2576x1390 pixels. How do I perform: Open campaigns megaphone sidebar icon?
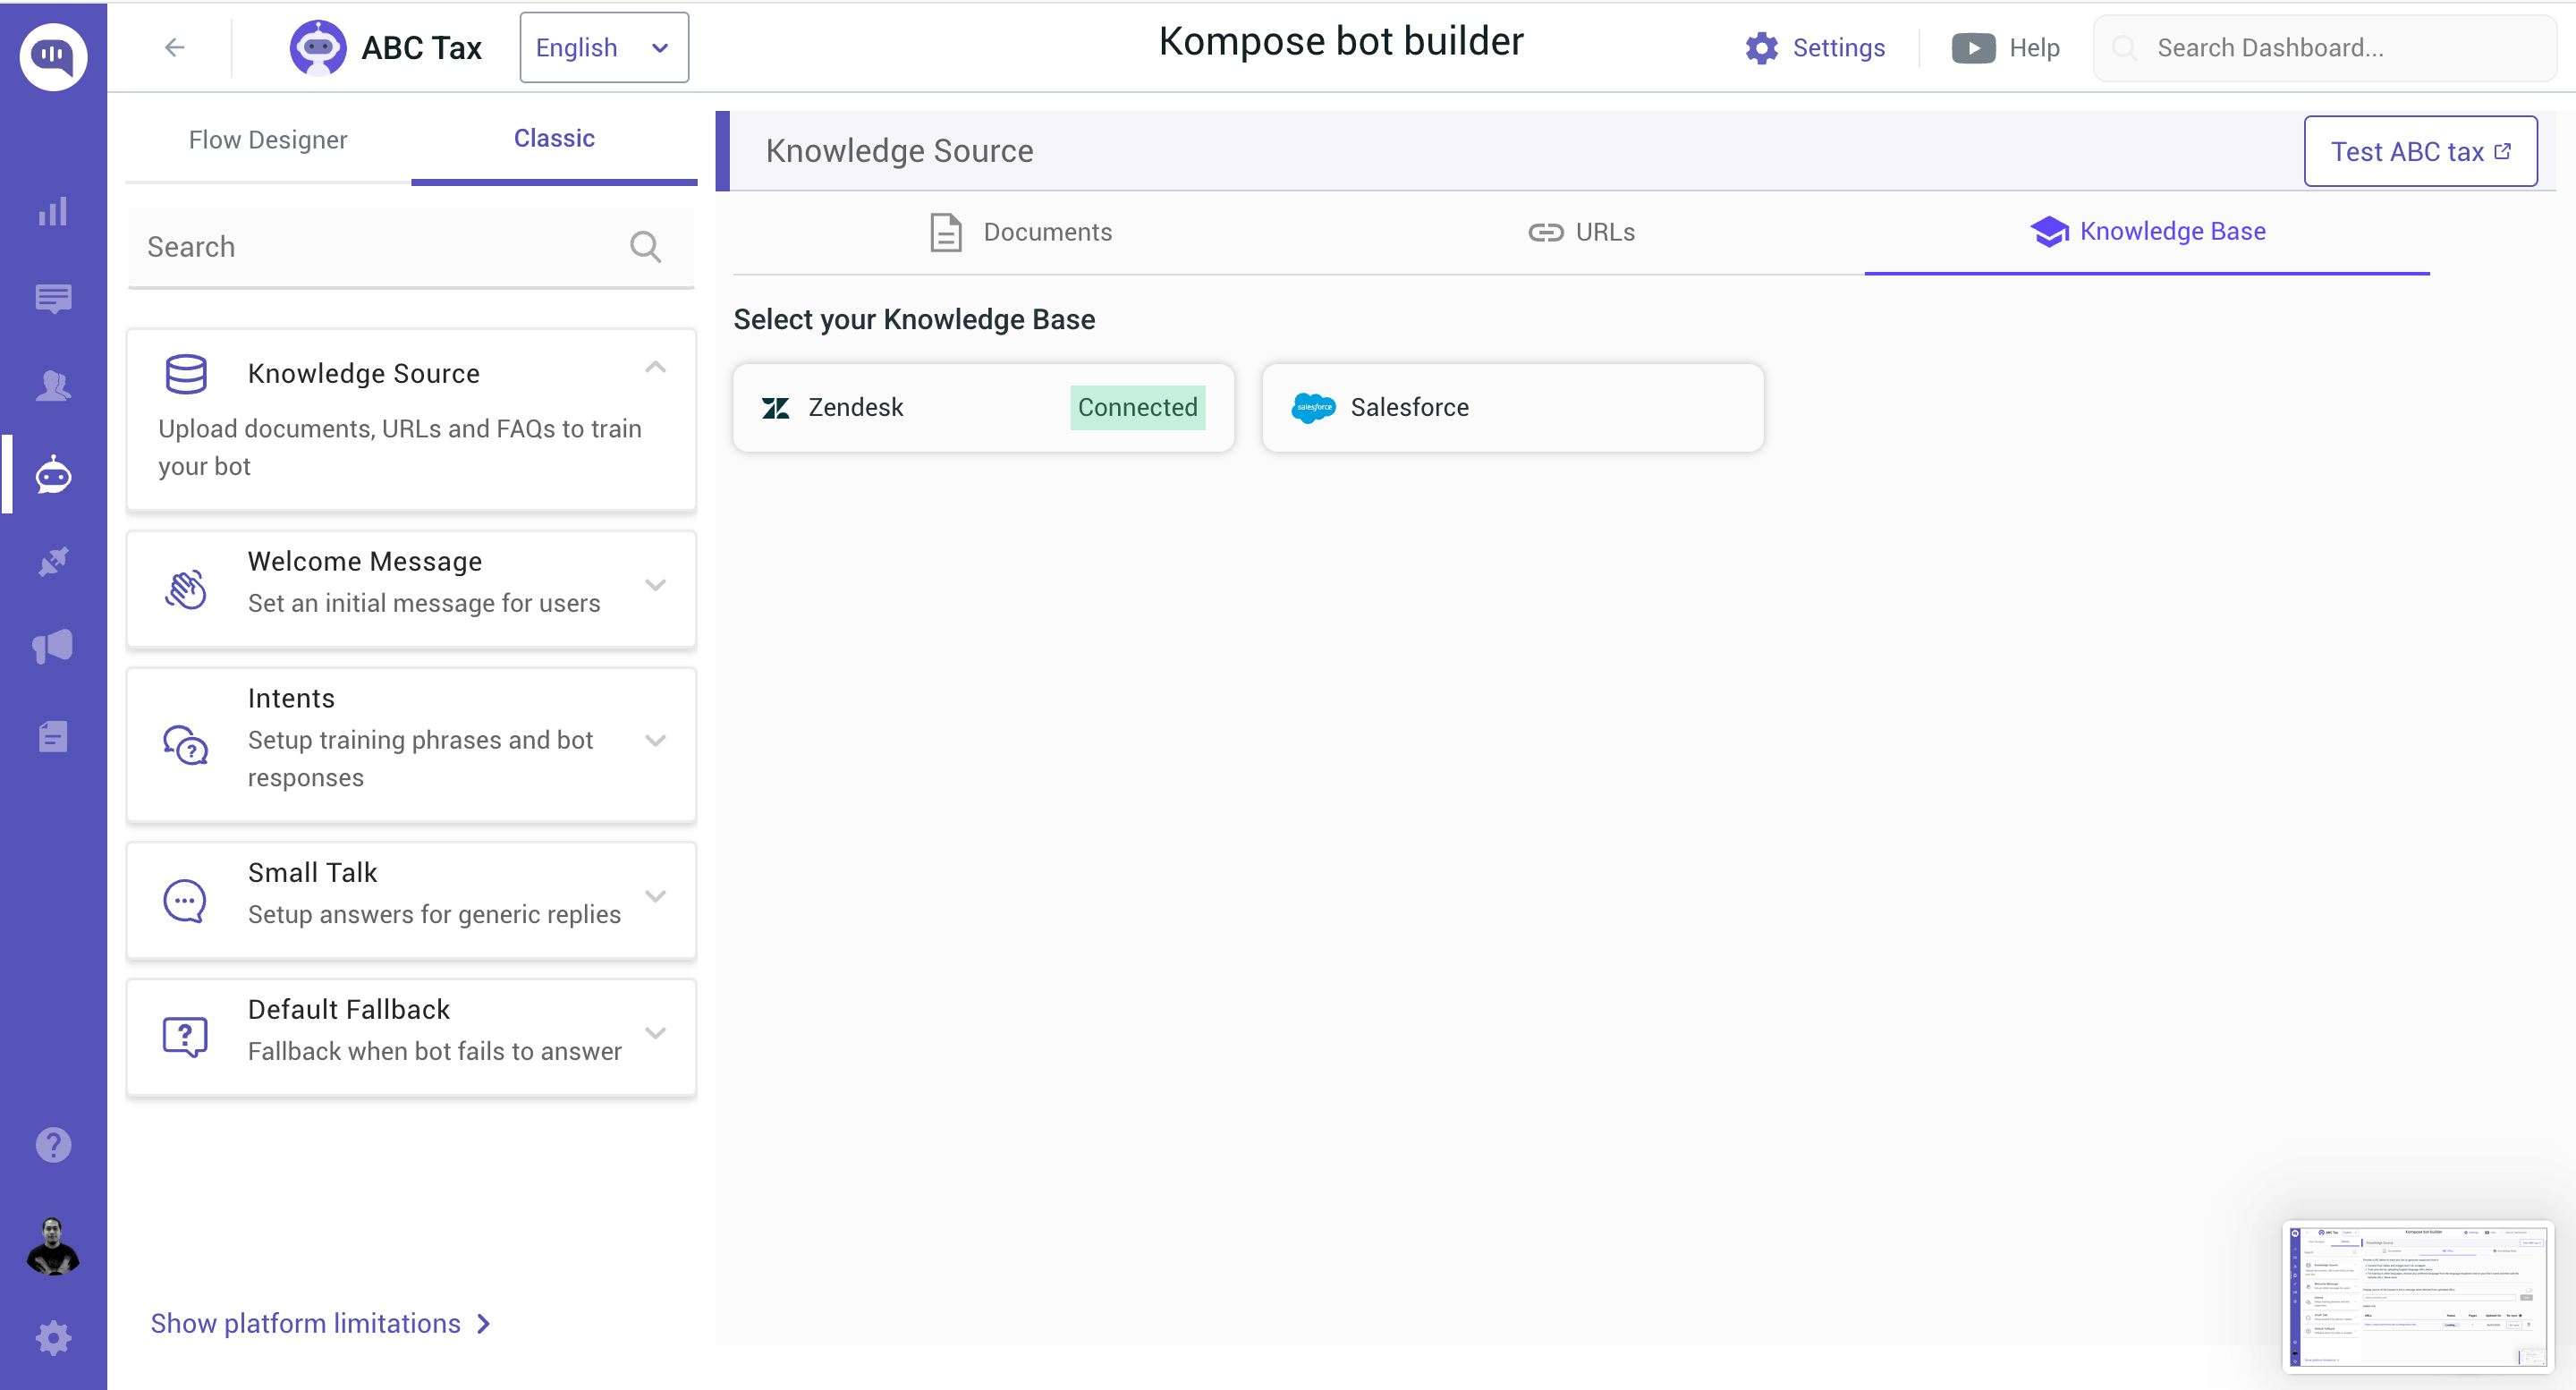coord(53,647)
